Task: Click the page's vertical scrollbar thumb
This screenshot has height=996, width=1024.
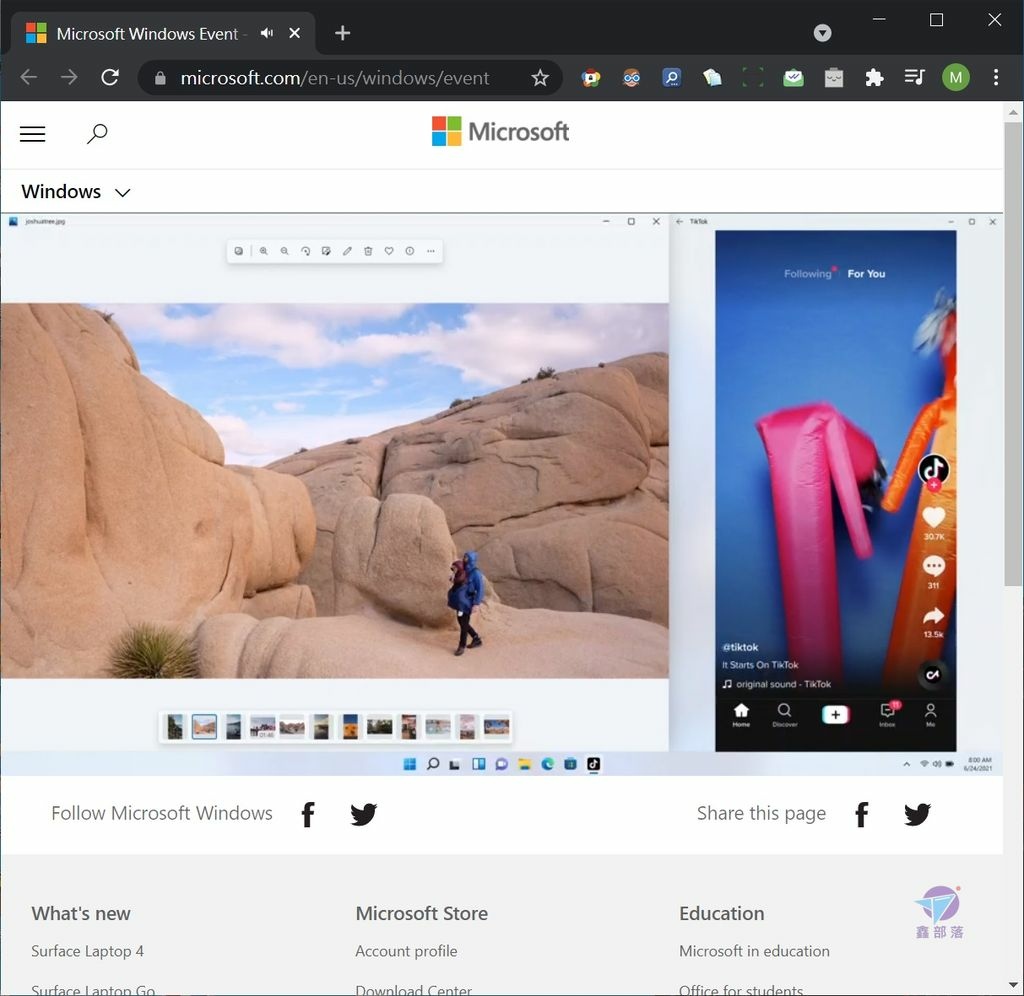Action: (x=1013, y=353)
